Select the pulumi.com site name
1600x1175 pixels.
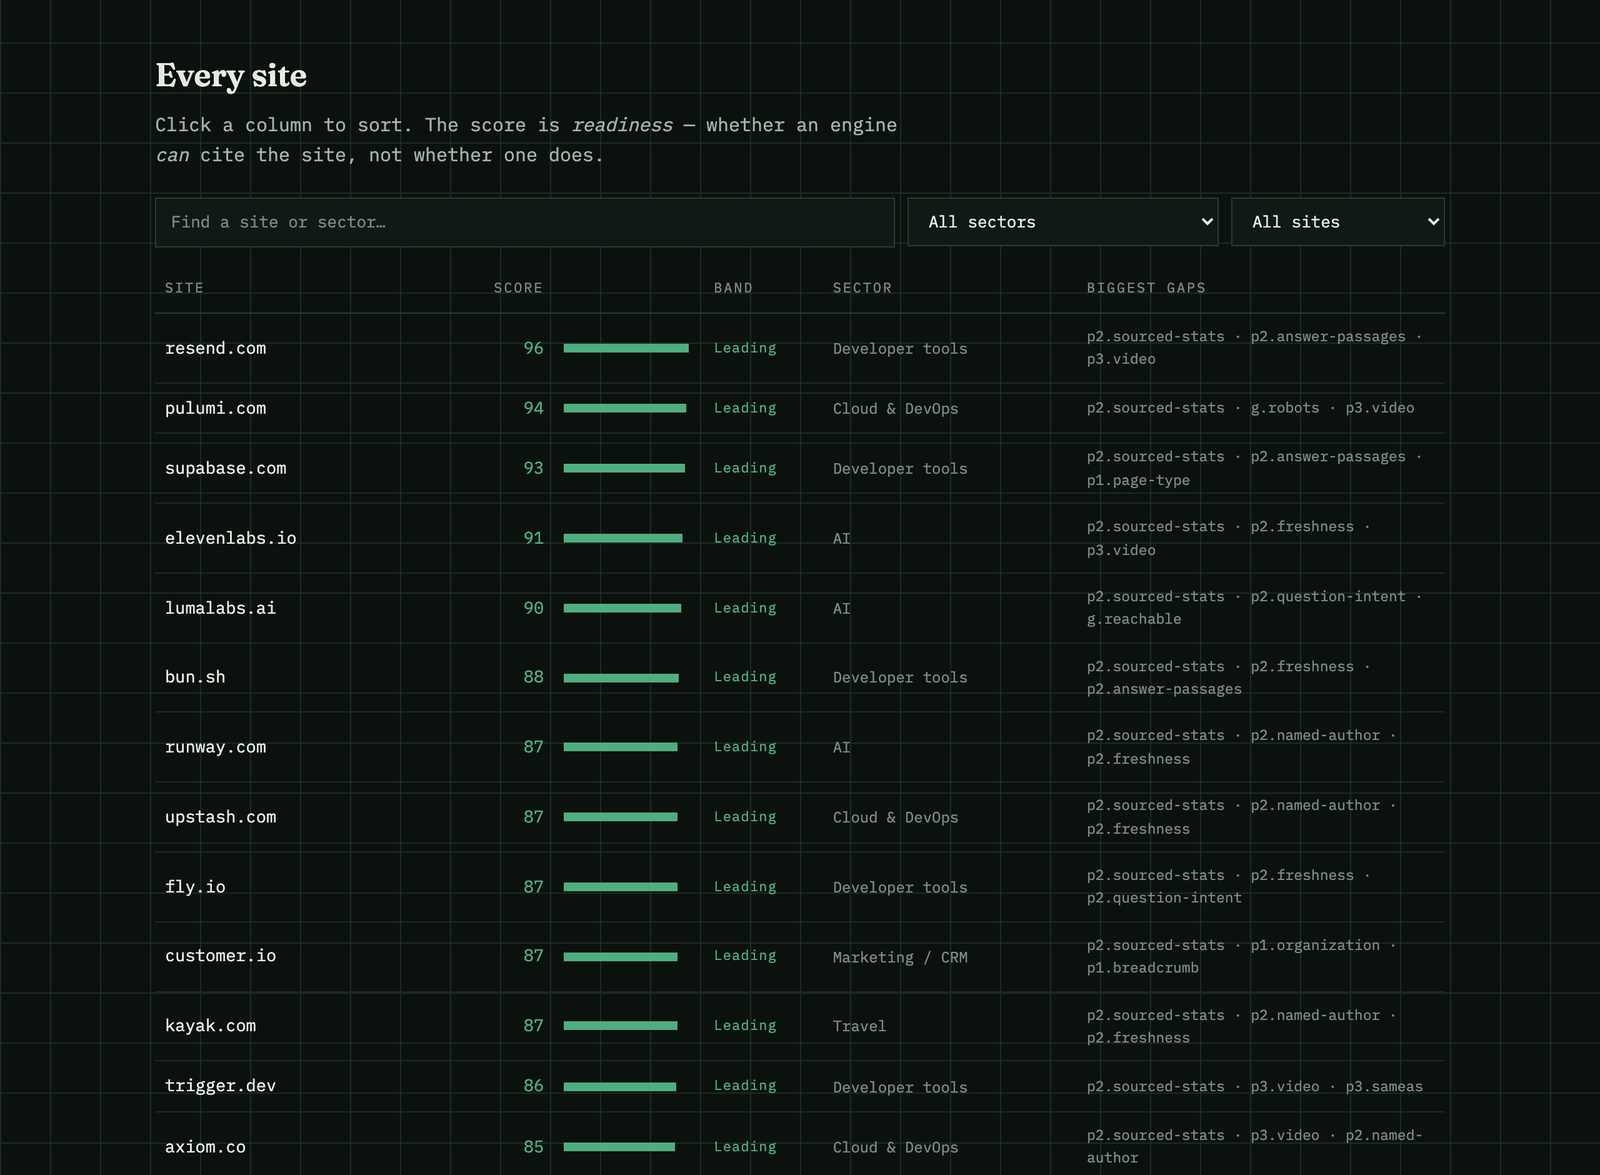216,408
